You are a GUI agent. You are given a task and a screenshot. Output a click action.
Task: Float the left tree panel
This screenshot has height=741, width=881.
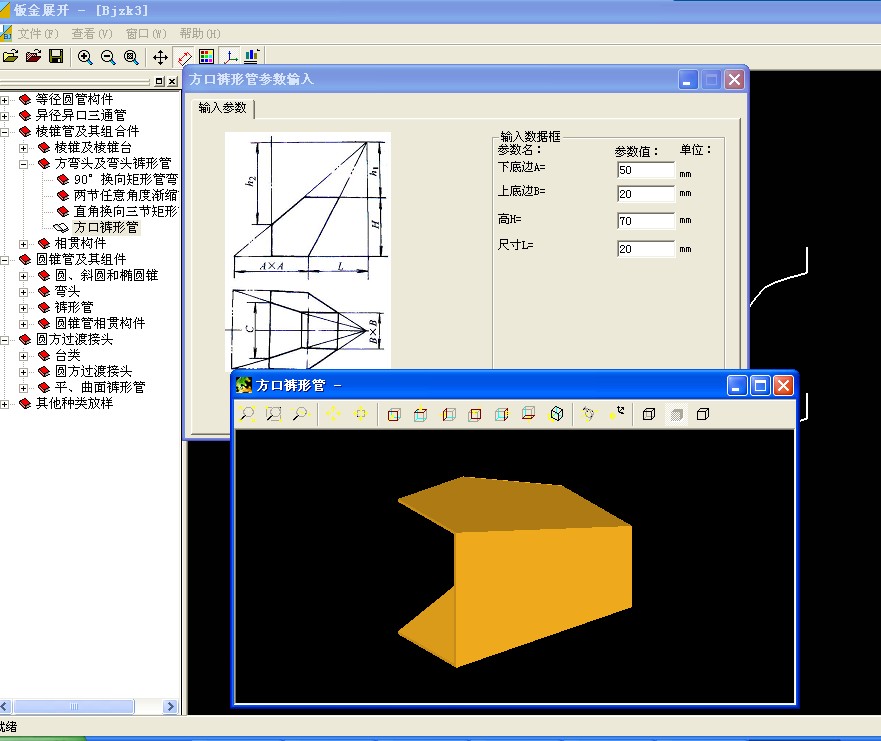[x=160, y=81]
